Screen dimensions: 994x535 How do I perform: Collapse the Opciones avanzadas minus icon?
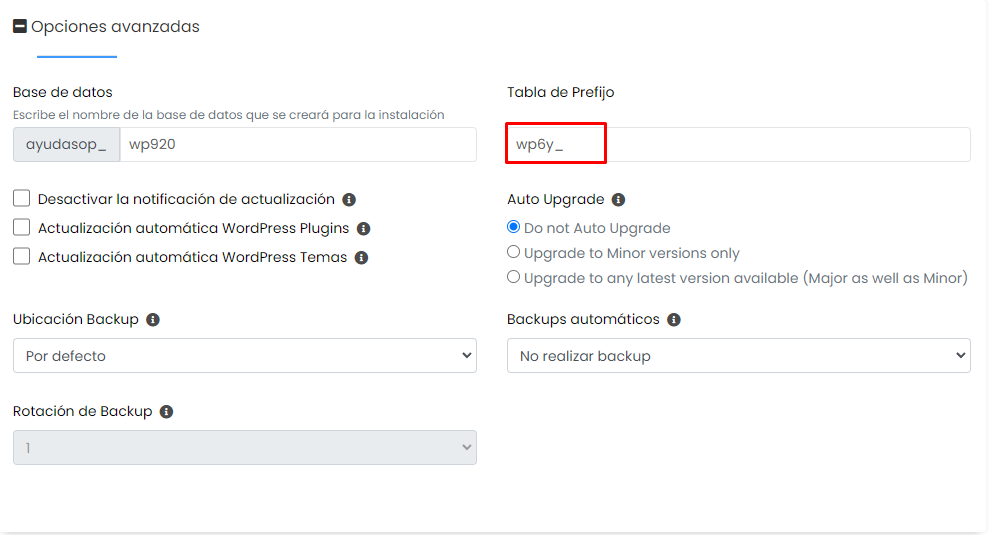[20, 26]
